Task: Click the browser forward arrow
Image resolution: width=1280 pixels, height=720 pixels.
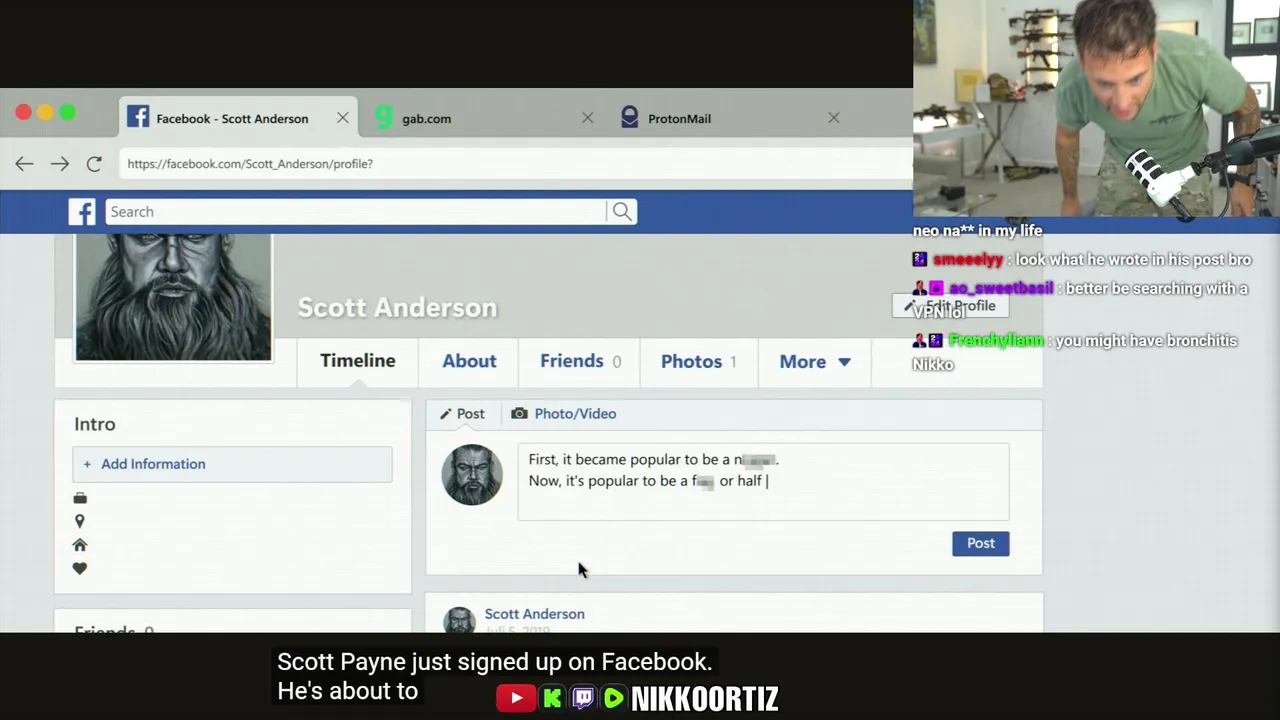Action: (60, 163)
